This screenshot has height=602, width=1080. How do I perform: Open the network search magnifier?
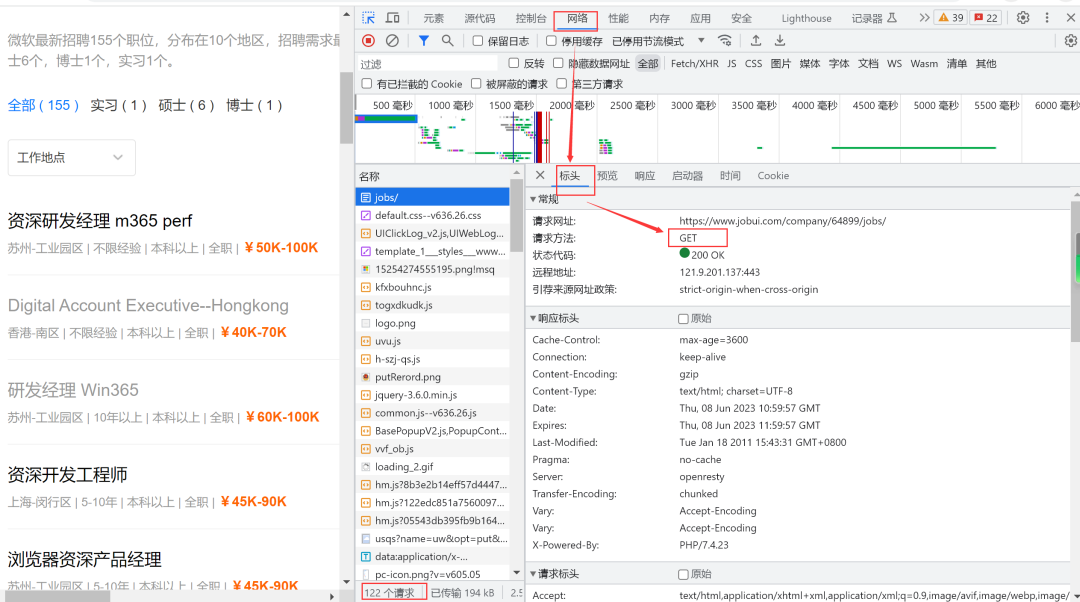pyautogui.click(x=447, y=41)
